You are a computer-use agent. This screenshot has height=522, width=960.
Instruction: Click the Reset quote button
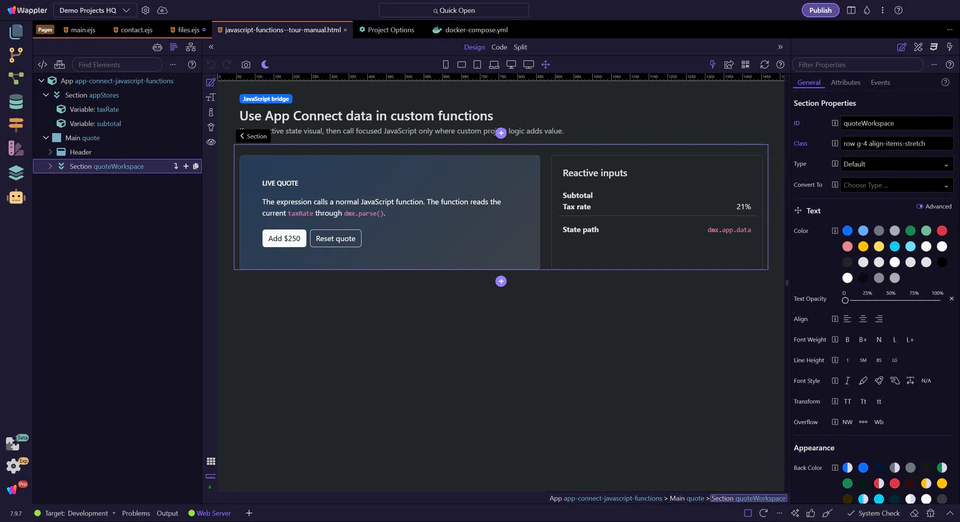(x=336, y=238)
